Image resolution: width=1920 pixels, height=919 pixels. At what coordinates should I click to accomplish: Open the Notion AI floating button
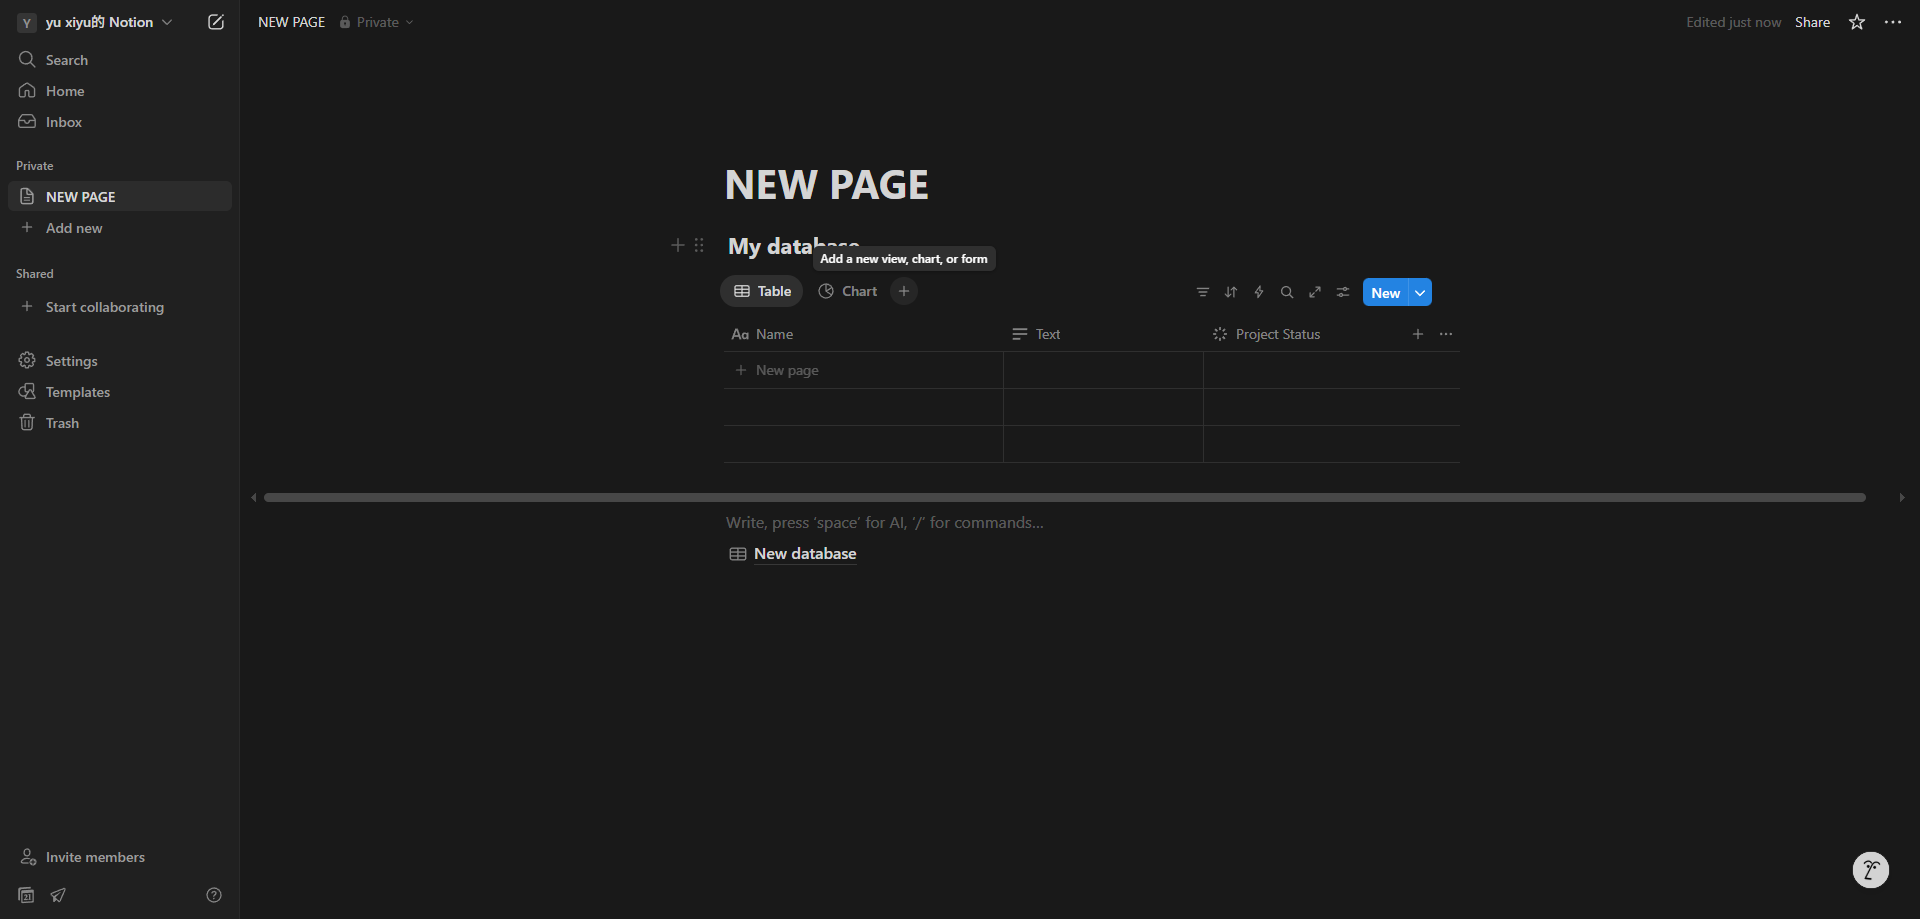(x=1870, y=870)
